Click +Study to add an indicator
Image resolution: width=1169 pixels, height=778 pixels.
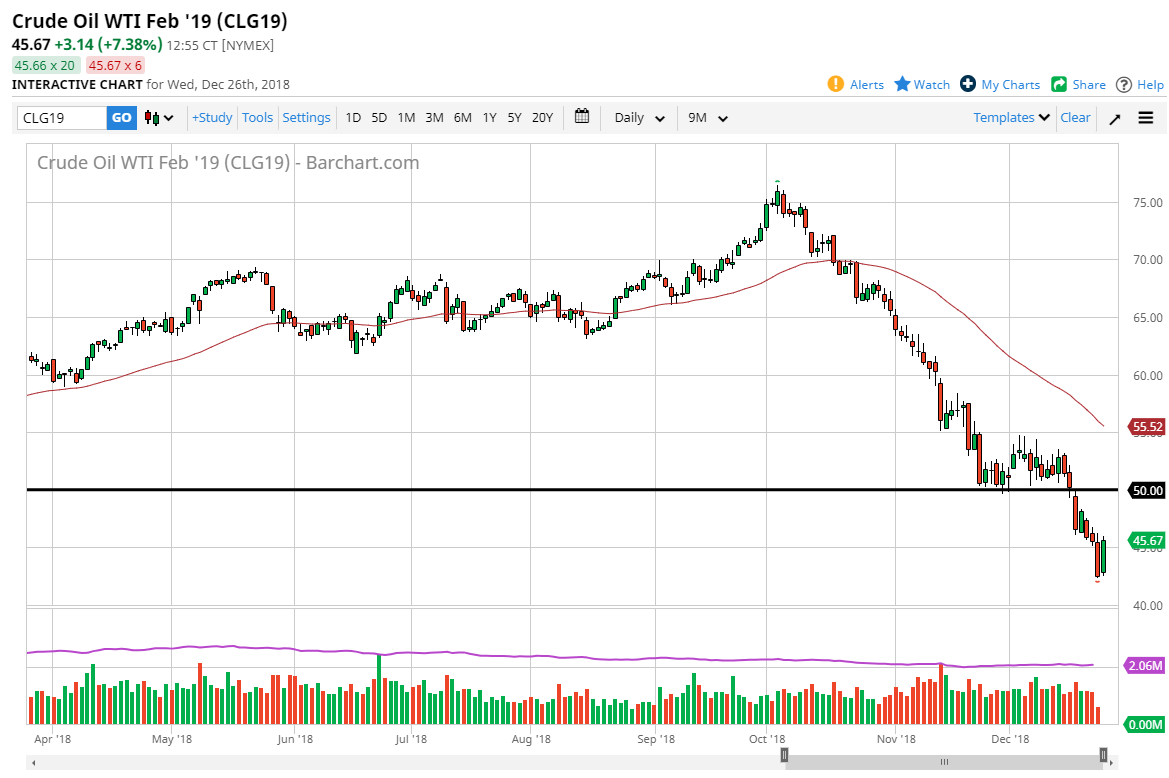(x=211, y=117)
